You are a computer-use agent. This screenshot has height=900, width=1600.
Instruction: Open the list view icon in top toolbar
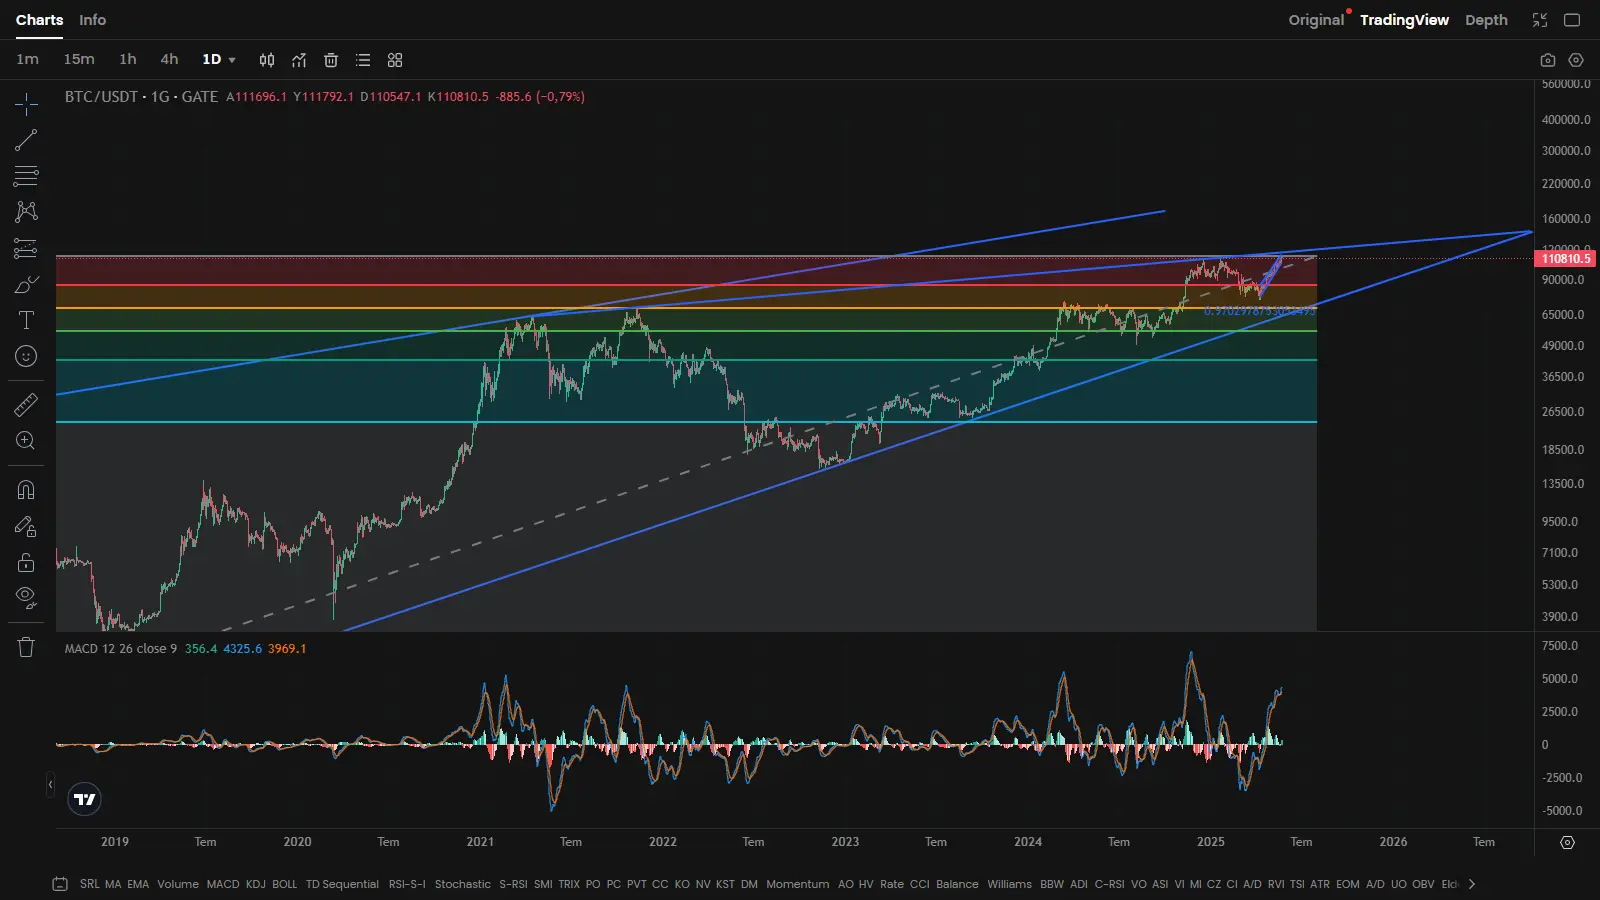coord(363,60)
